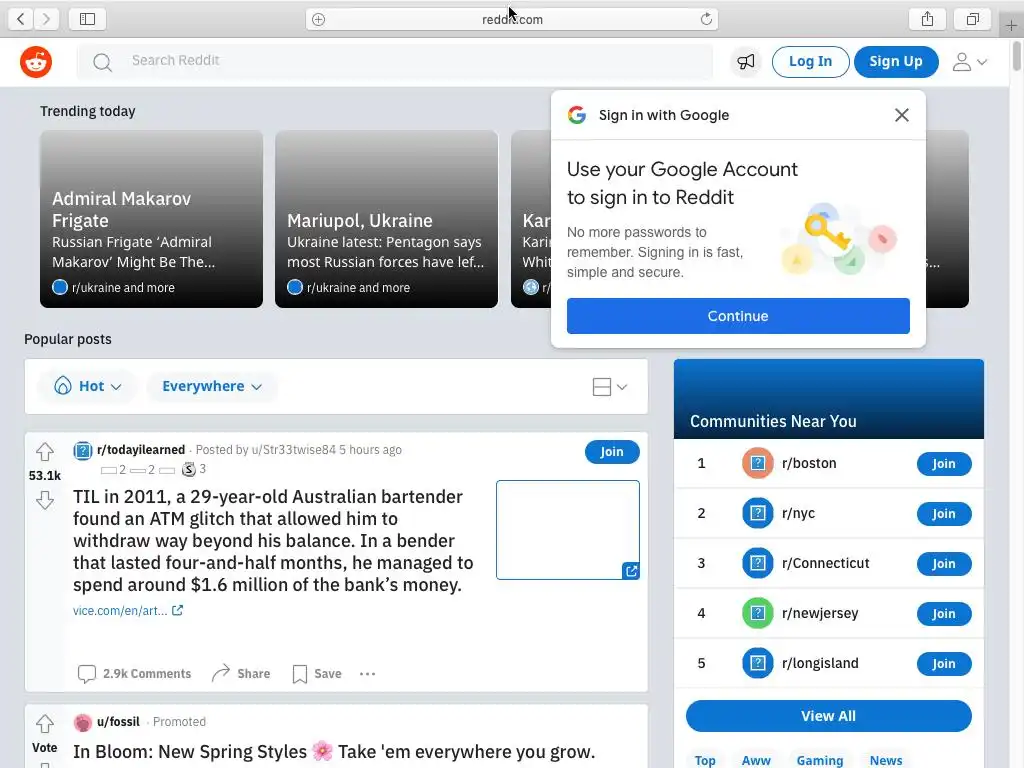Select the News category tab

(x=886, y=760)
